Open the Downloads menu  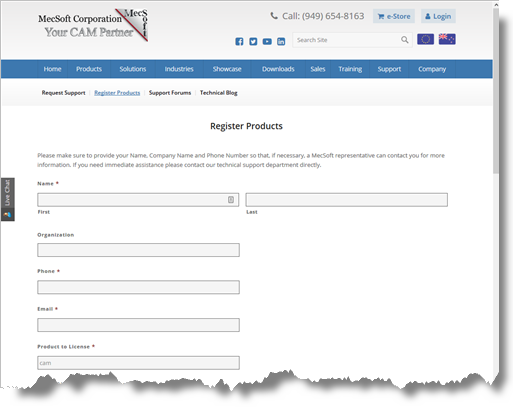(x=278, y=69)
